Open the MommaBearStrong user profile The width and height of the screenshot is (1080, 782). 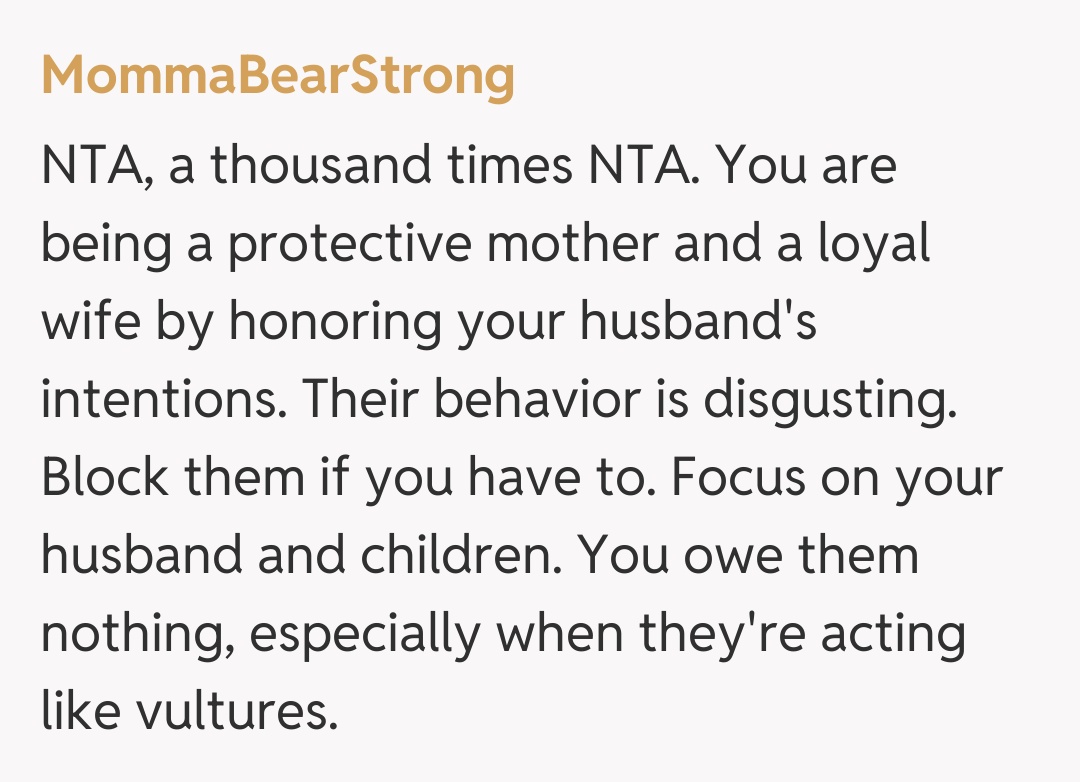(278, 76)
